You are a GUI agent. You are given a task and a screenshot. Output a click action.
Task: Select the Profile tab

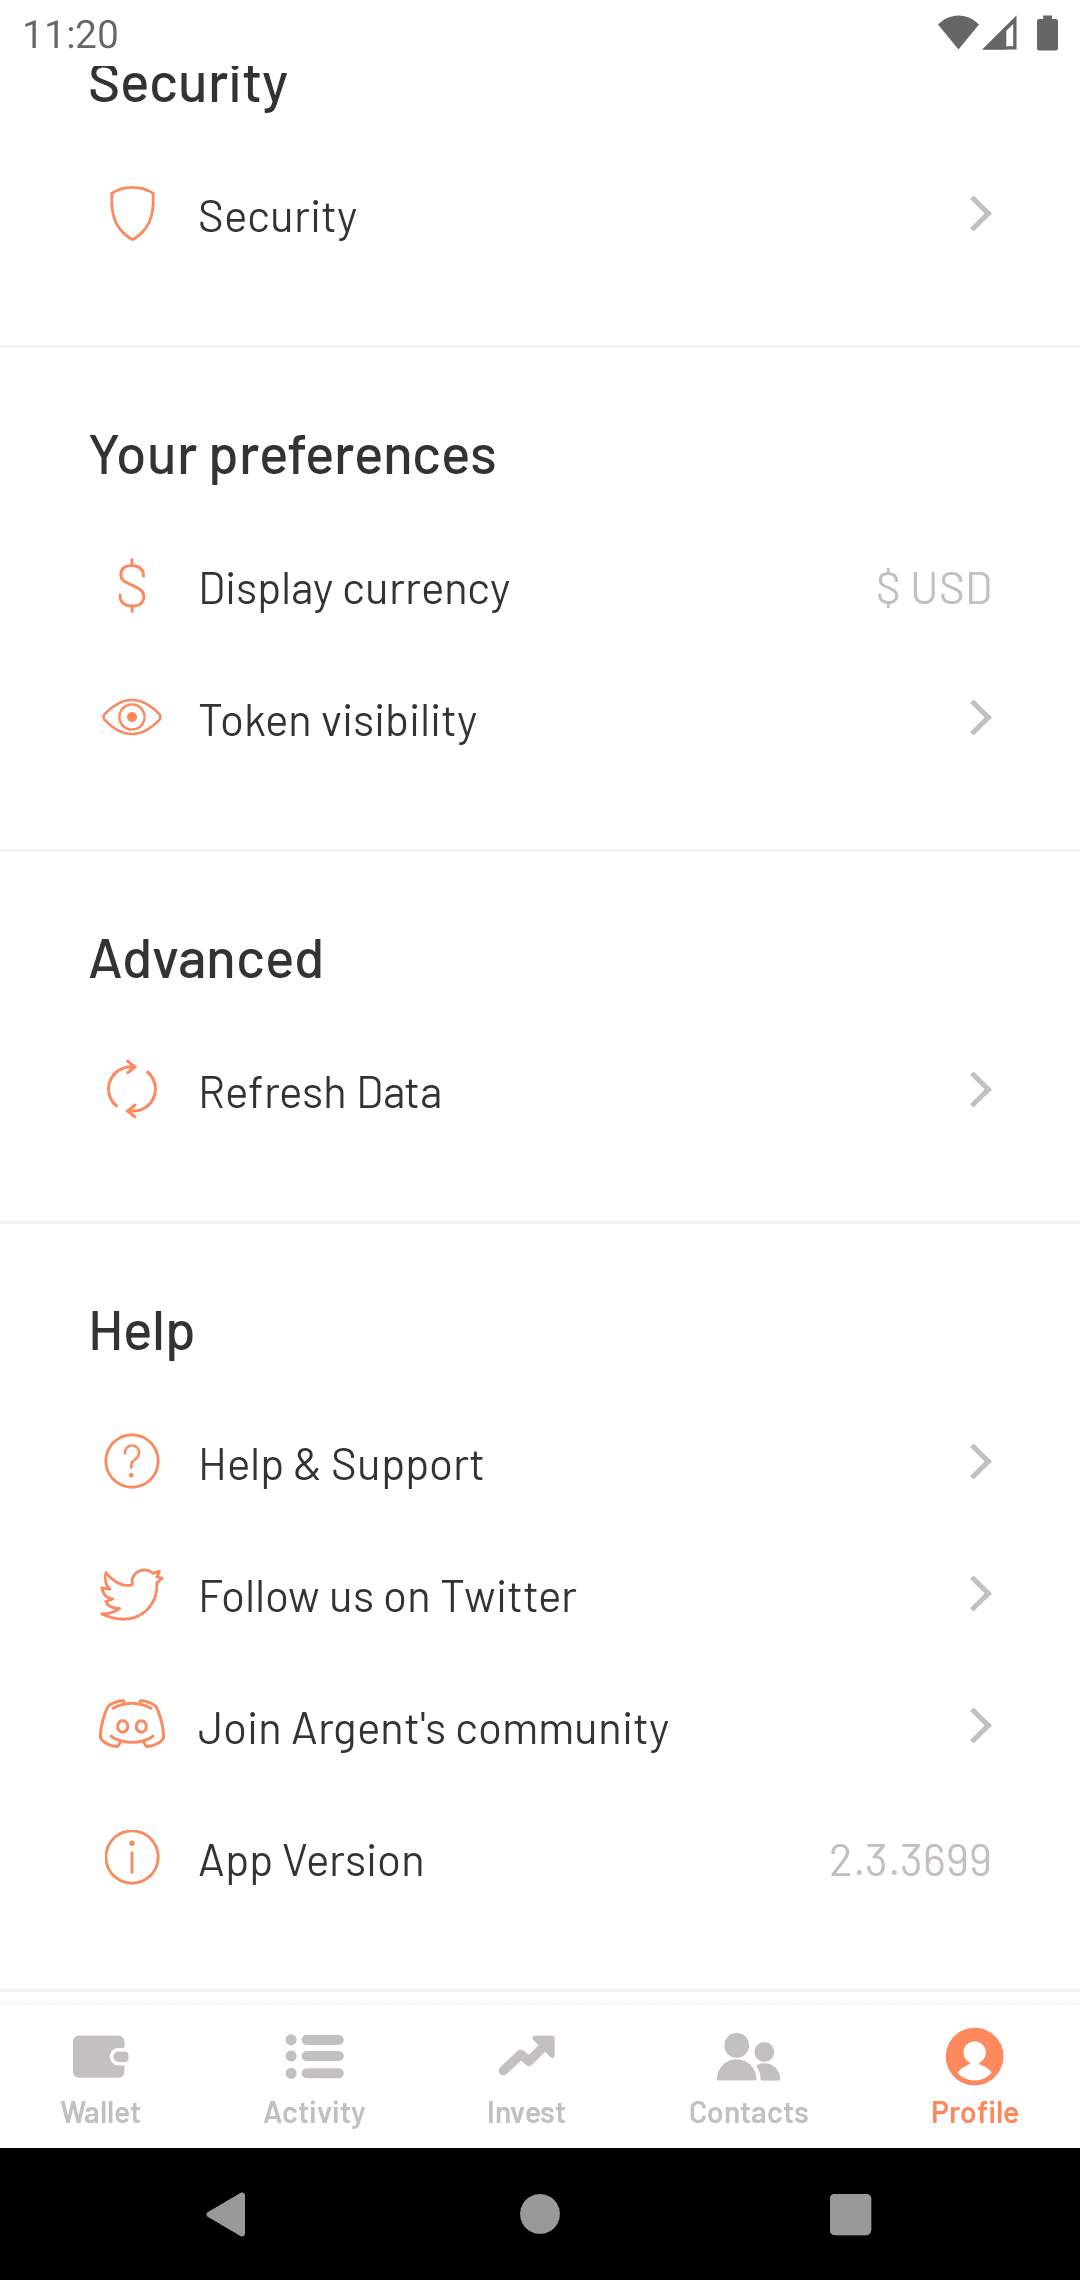[x=975, y=2076]
